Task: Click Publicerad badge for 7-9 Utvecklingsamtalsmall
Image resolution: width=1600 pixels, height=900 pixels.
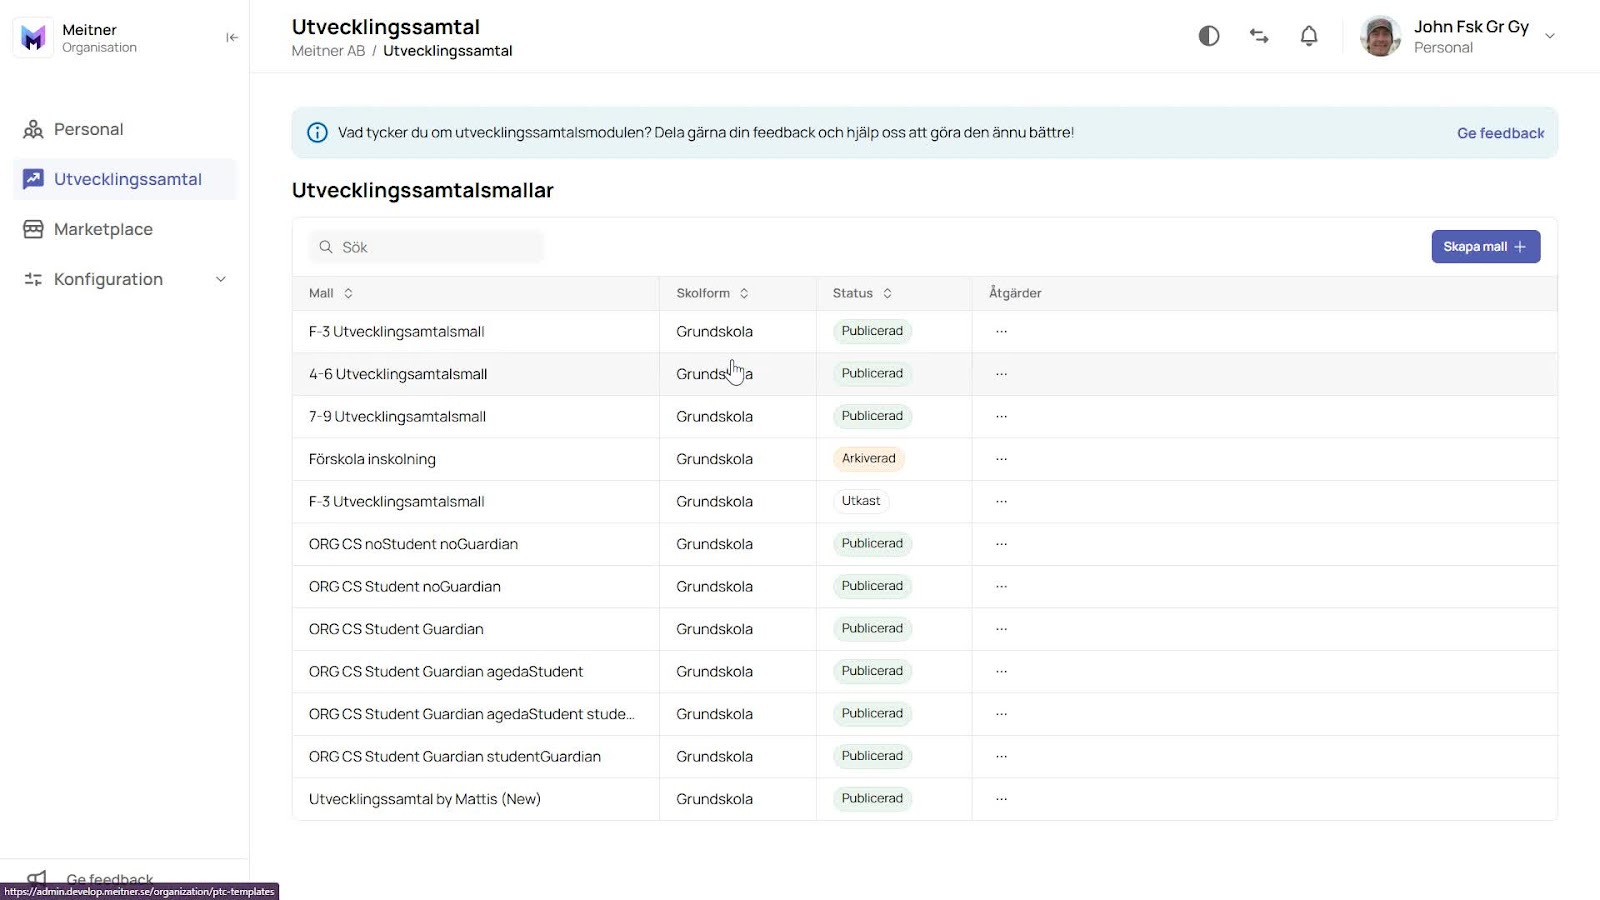Action: [x=872, y=416]
